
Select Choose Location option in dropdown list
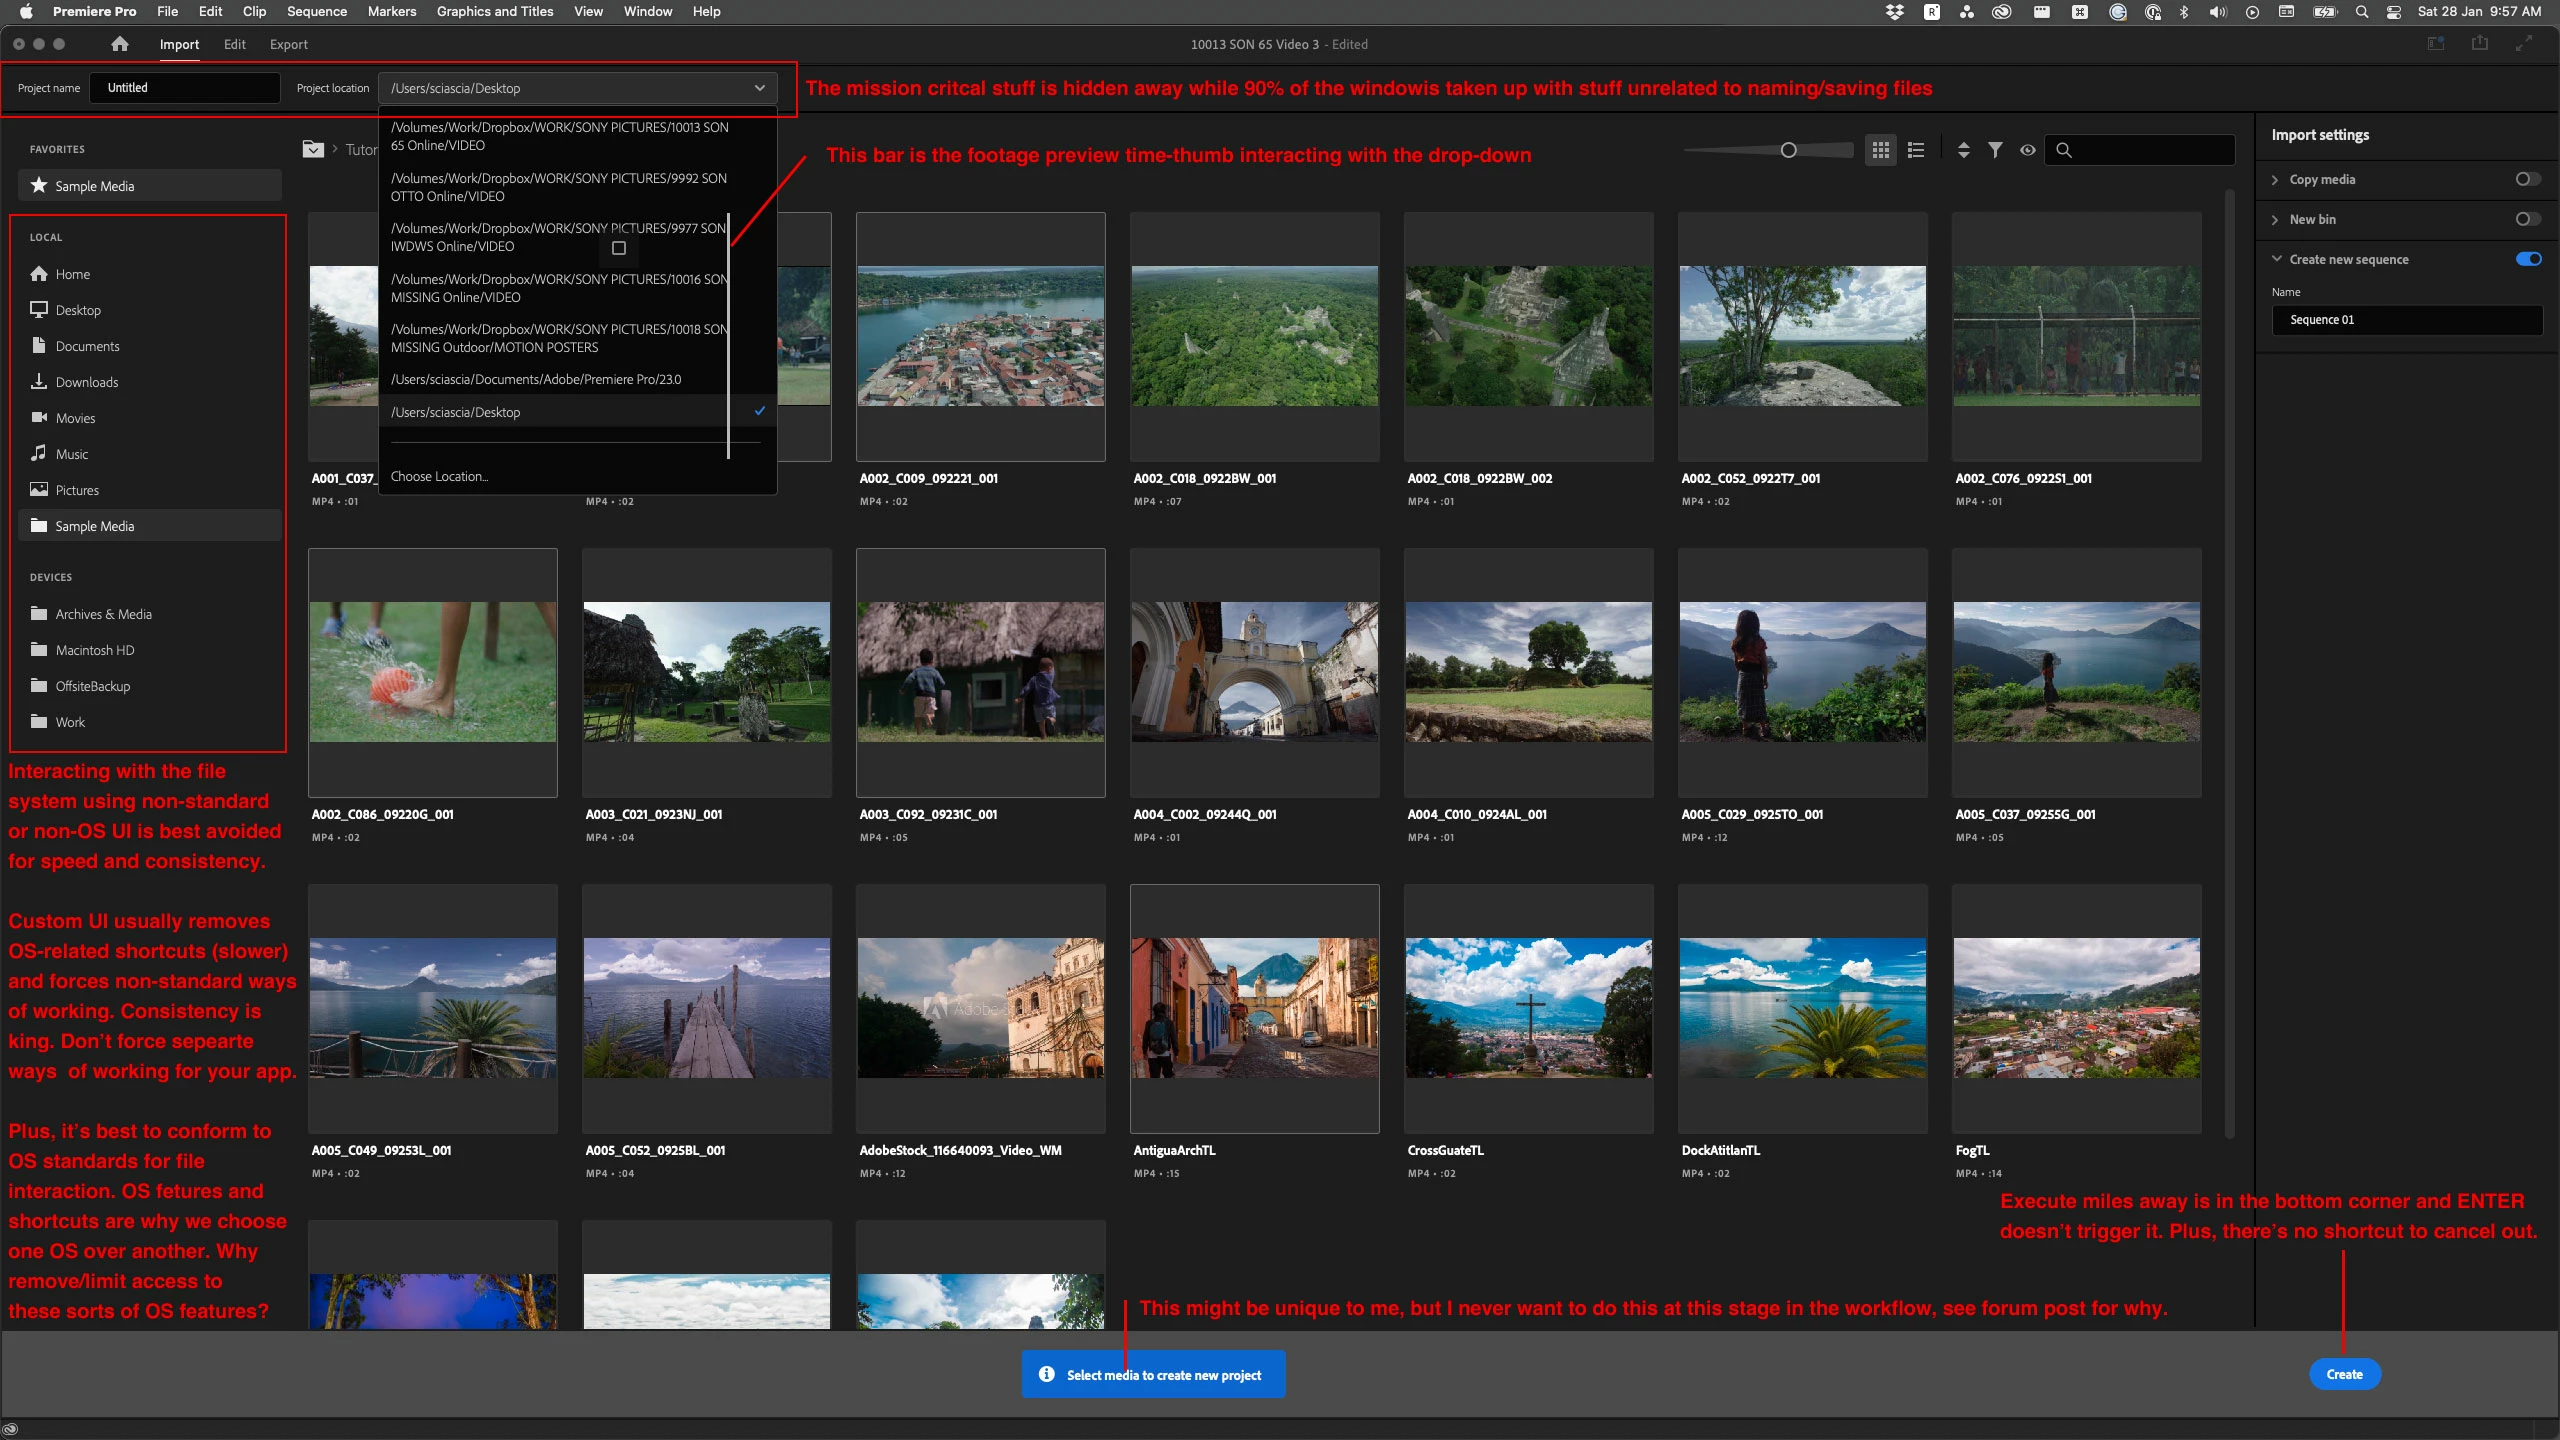click(x=439, y=476)
